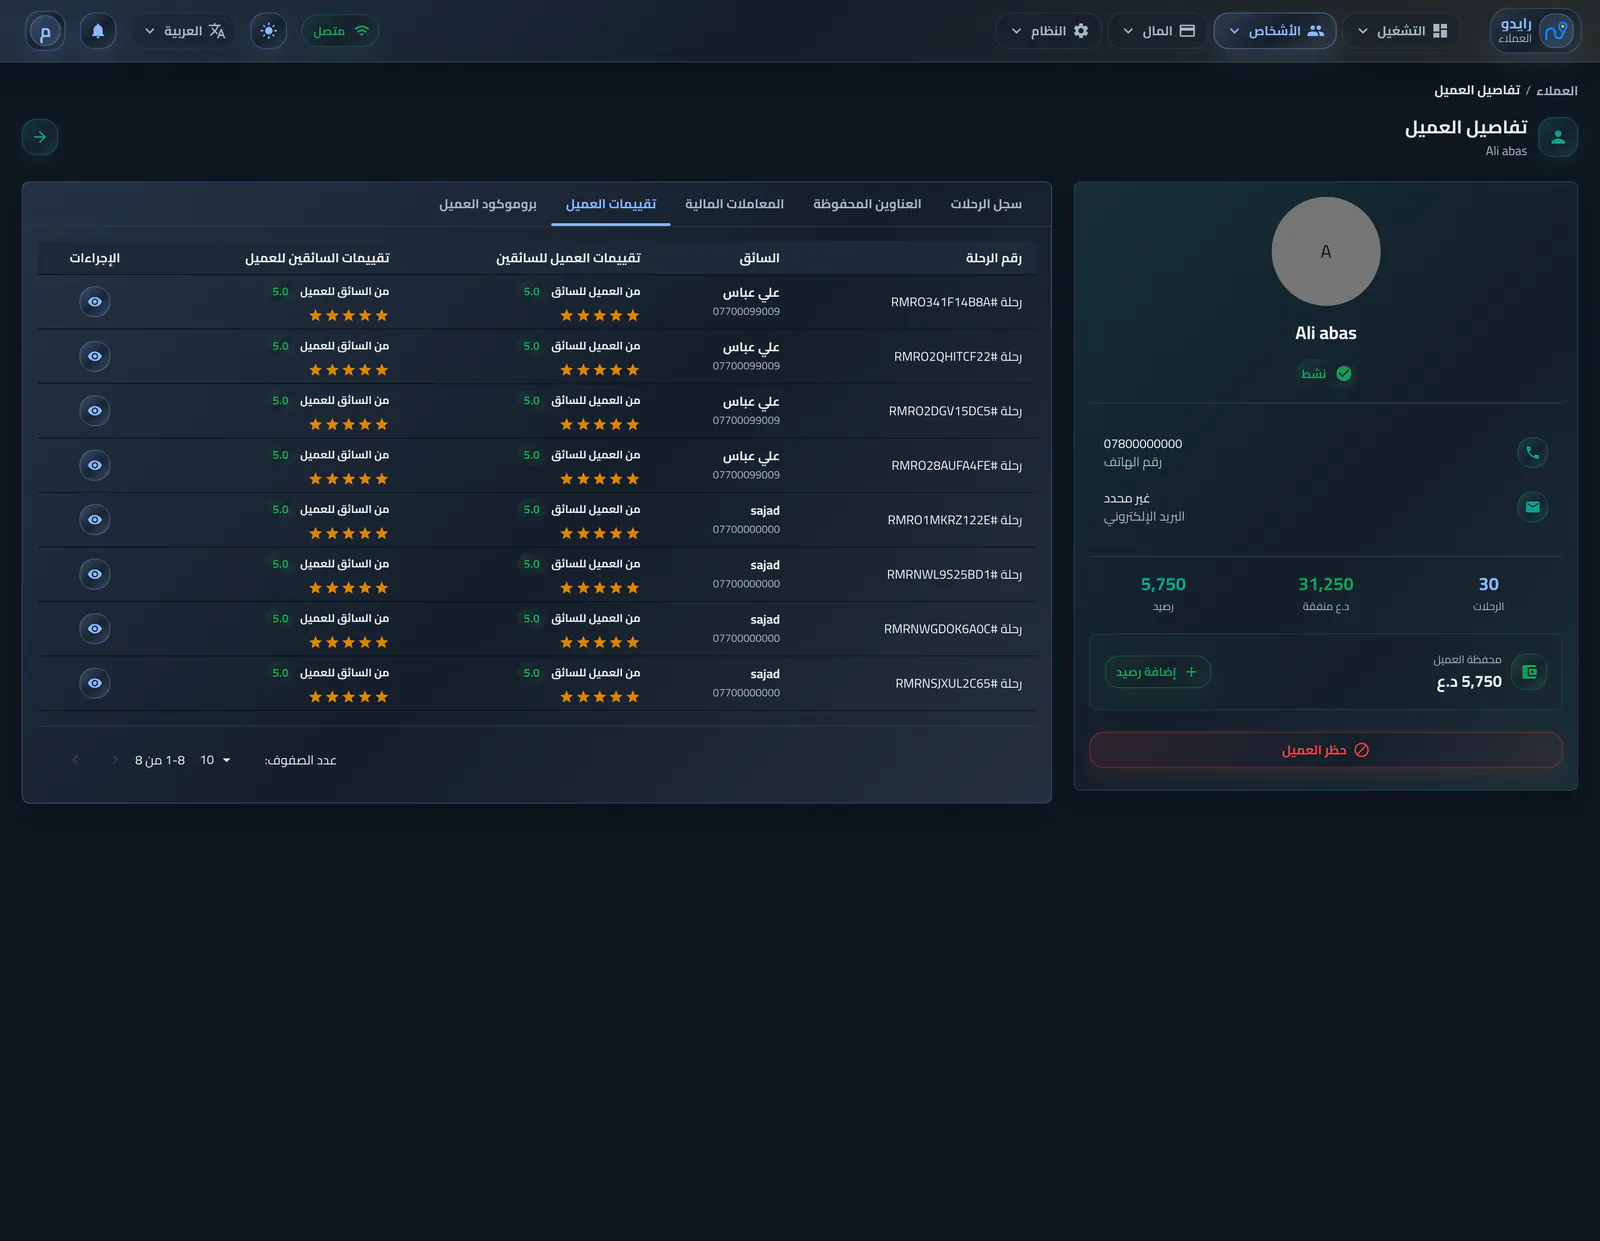This screenshot has width=1600, height=1241.
Task: Click the customer avatar circle A
Action: coord(1326,251)
